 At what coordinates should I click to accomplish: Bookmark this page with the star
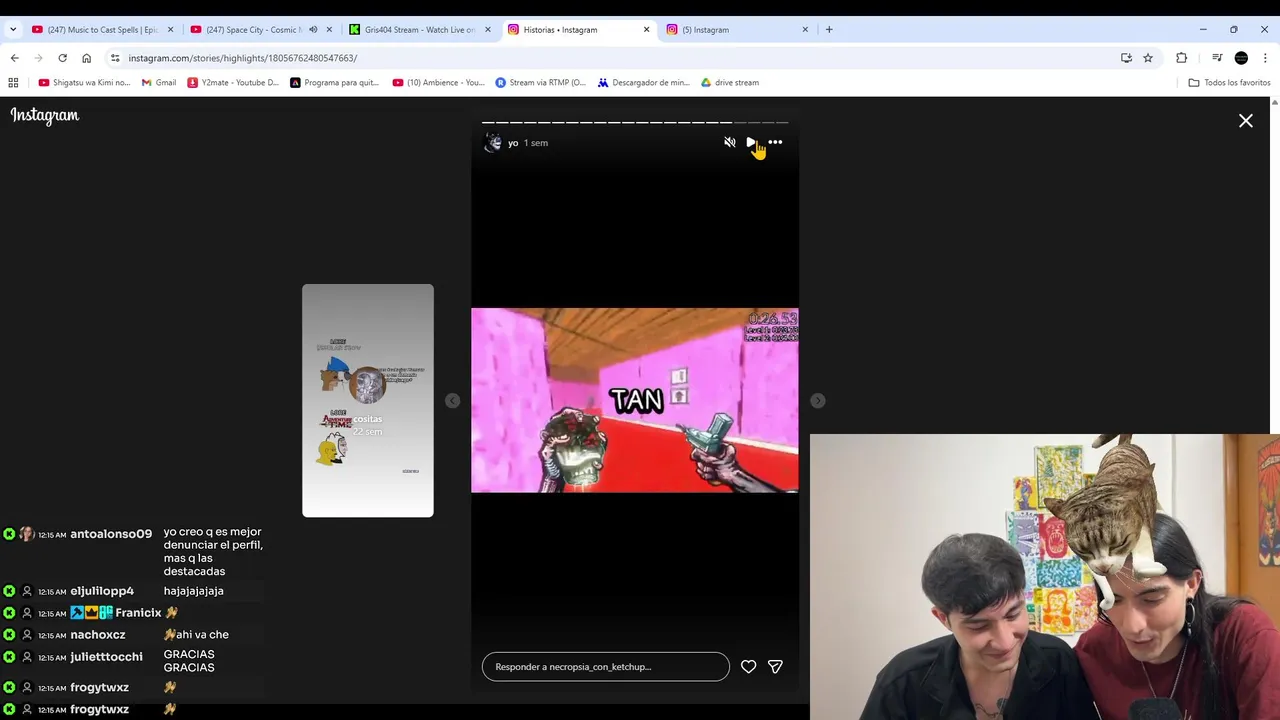1148,58
